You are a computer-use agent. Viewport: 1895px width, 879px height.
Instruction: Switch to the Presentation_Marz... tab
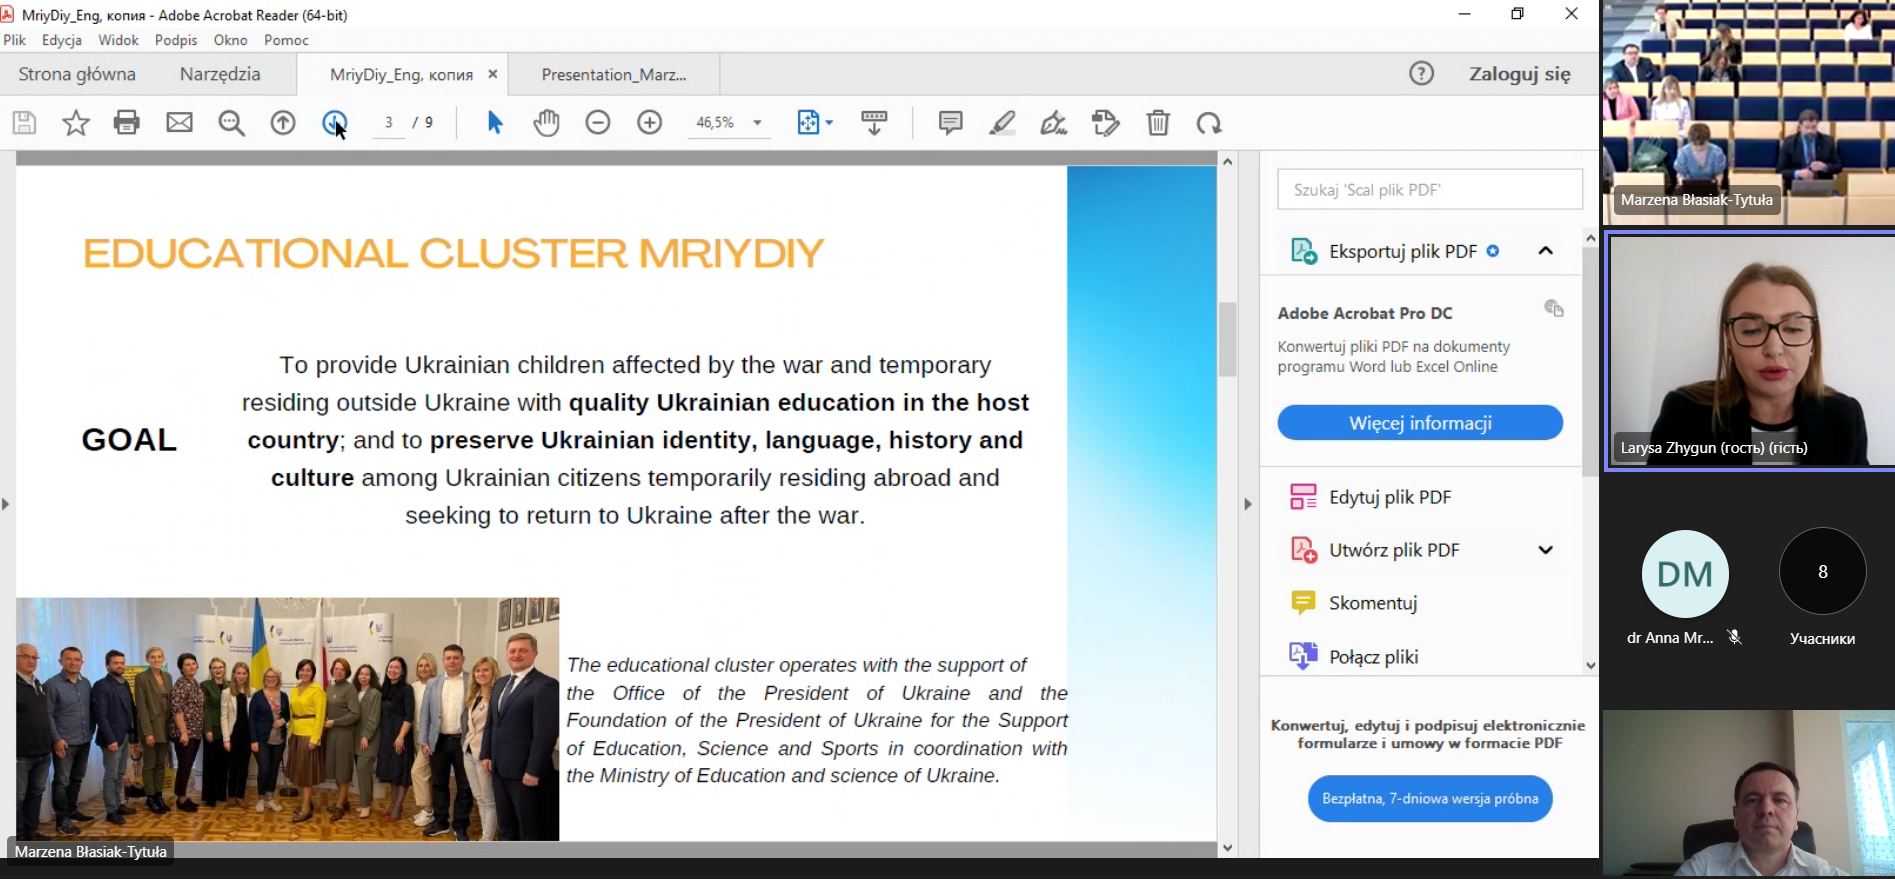tap(613, 75)
